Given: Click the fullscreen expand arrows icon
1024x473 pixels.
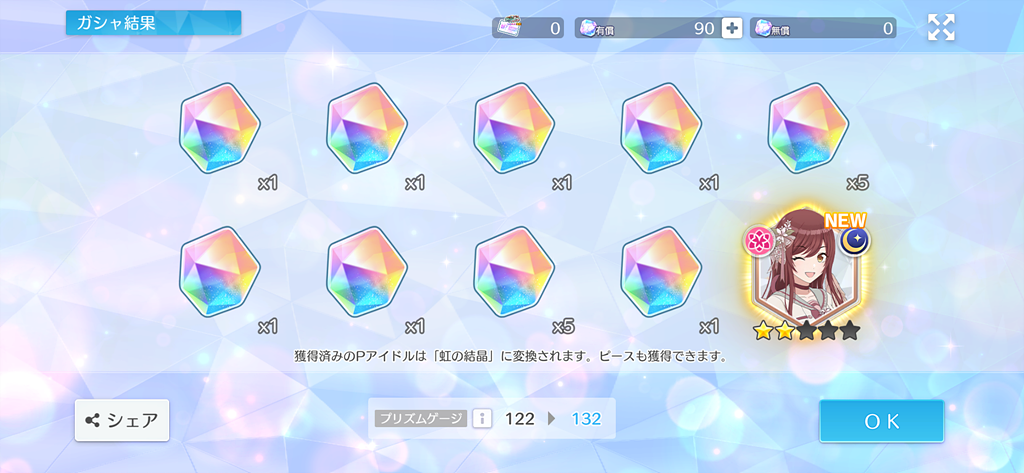Looking at the screenshot, I should (941, 27).
